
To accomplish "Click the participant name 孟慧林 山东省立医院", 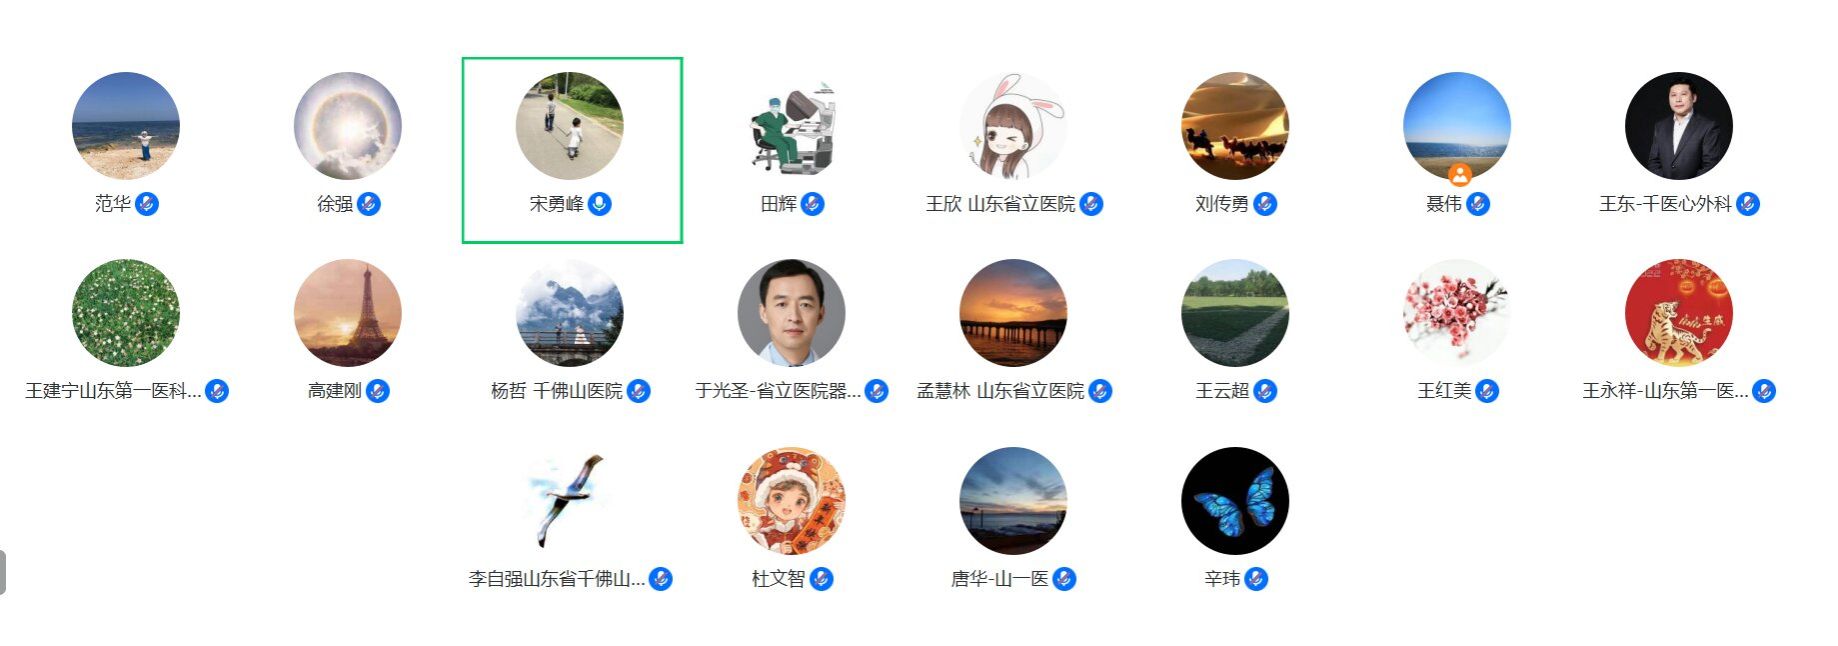I will coord(1000,391).
